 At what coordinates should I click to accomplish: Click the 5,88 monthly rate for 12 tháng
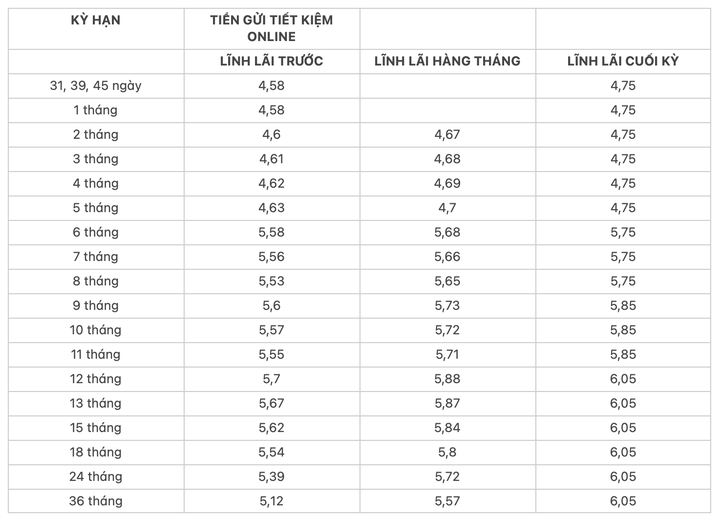(x=447, y=379)
